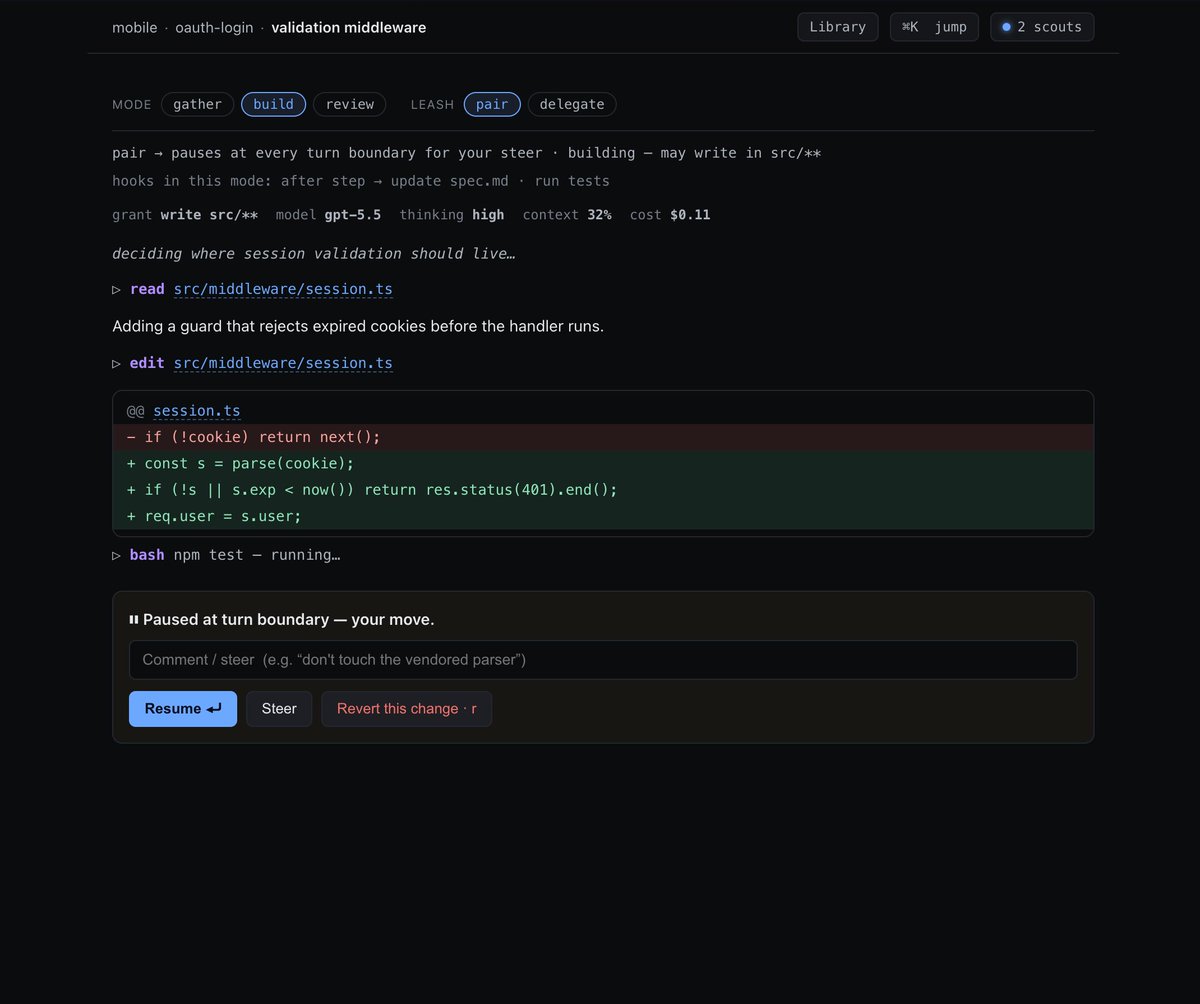
Task: Click the cost $0.11 value
Action: point(688,215)
